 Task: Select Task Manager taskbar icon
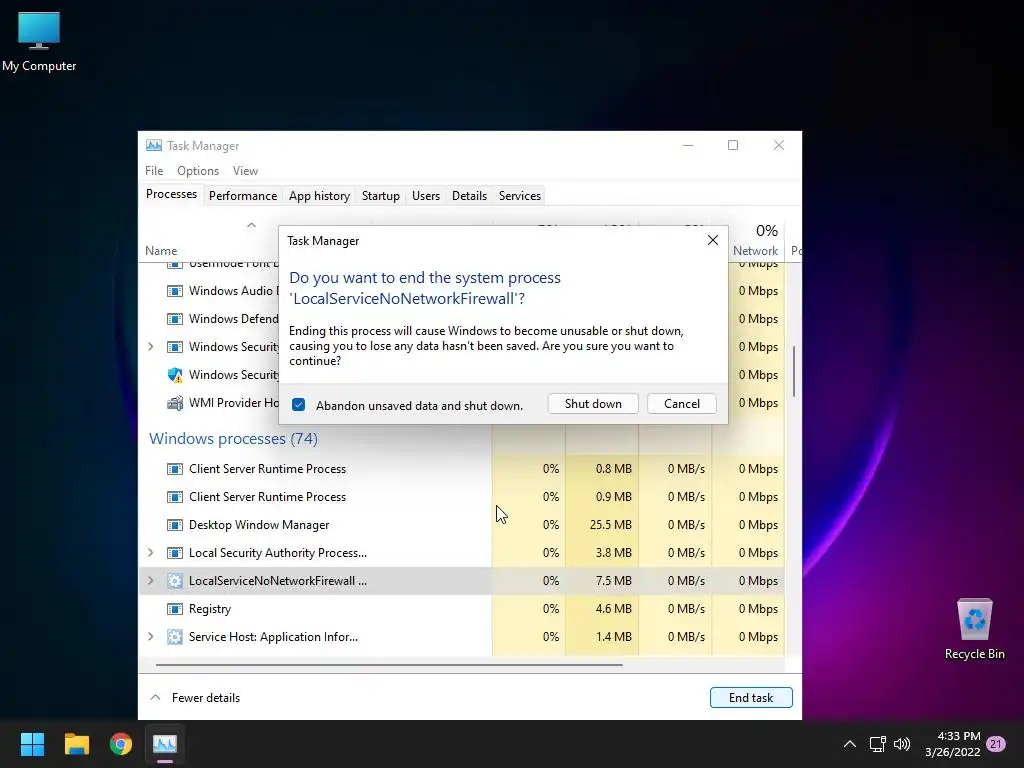click(x=165, y=744)
